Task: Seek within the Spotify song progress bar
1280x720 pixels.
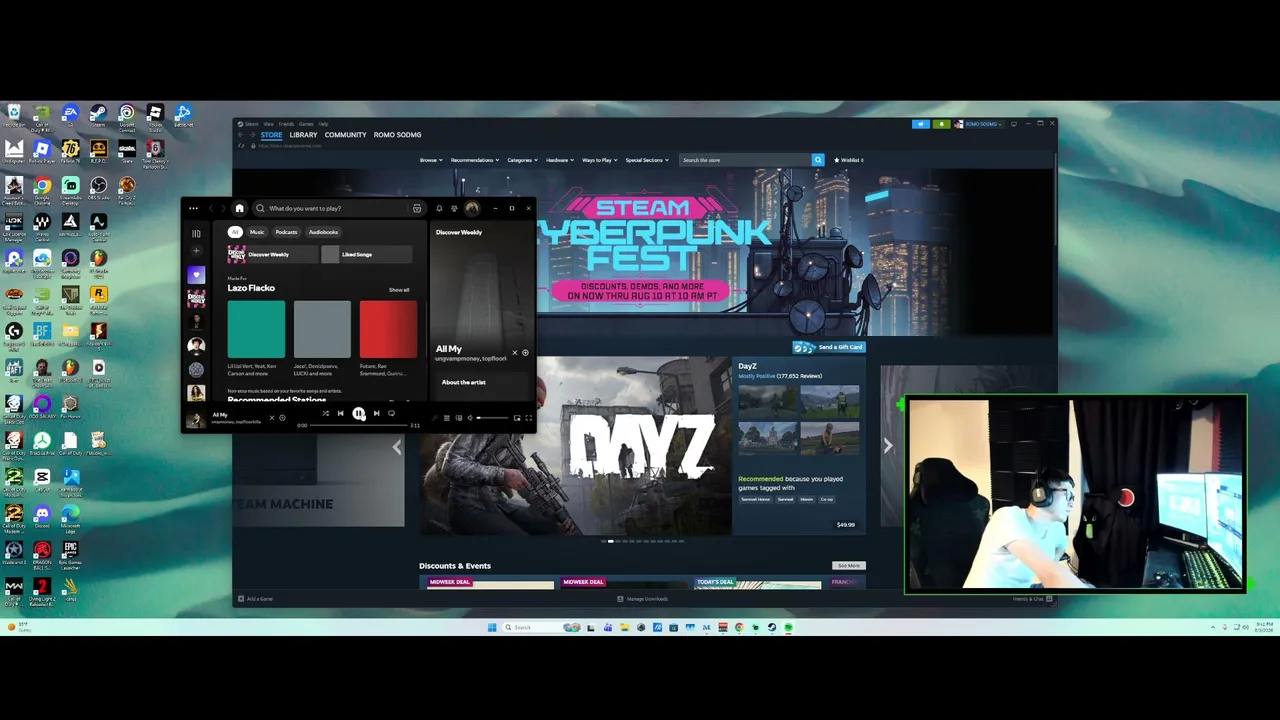Action: click(359, 425)
